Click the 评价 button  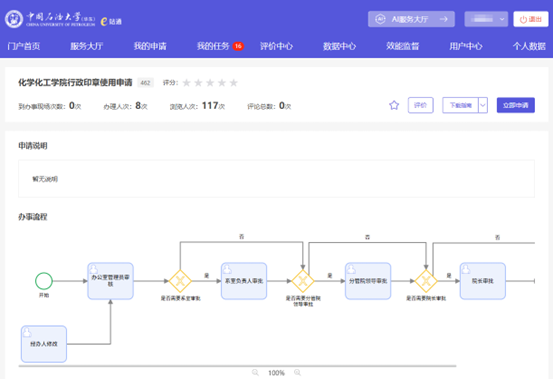[x=420, y=105]
